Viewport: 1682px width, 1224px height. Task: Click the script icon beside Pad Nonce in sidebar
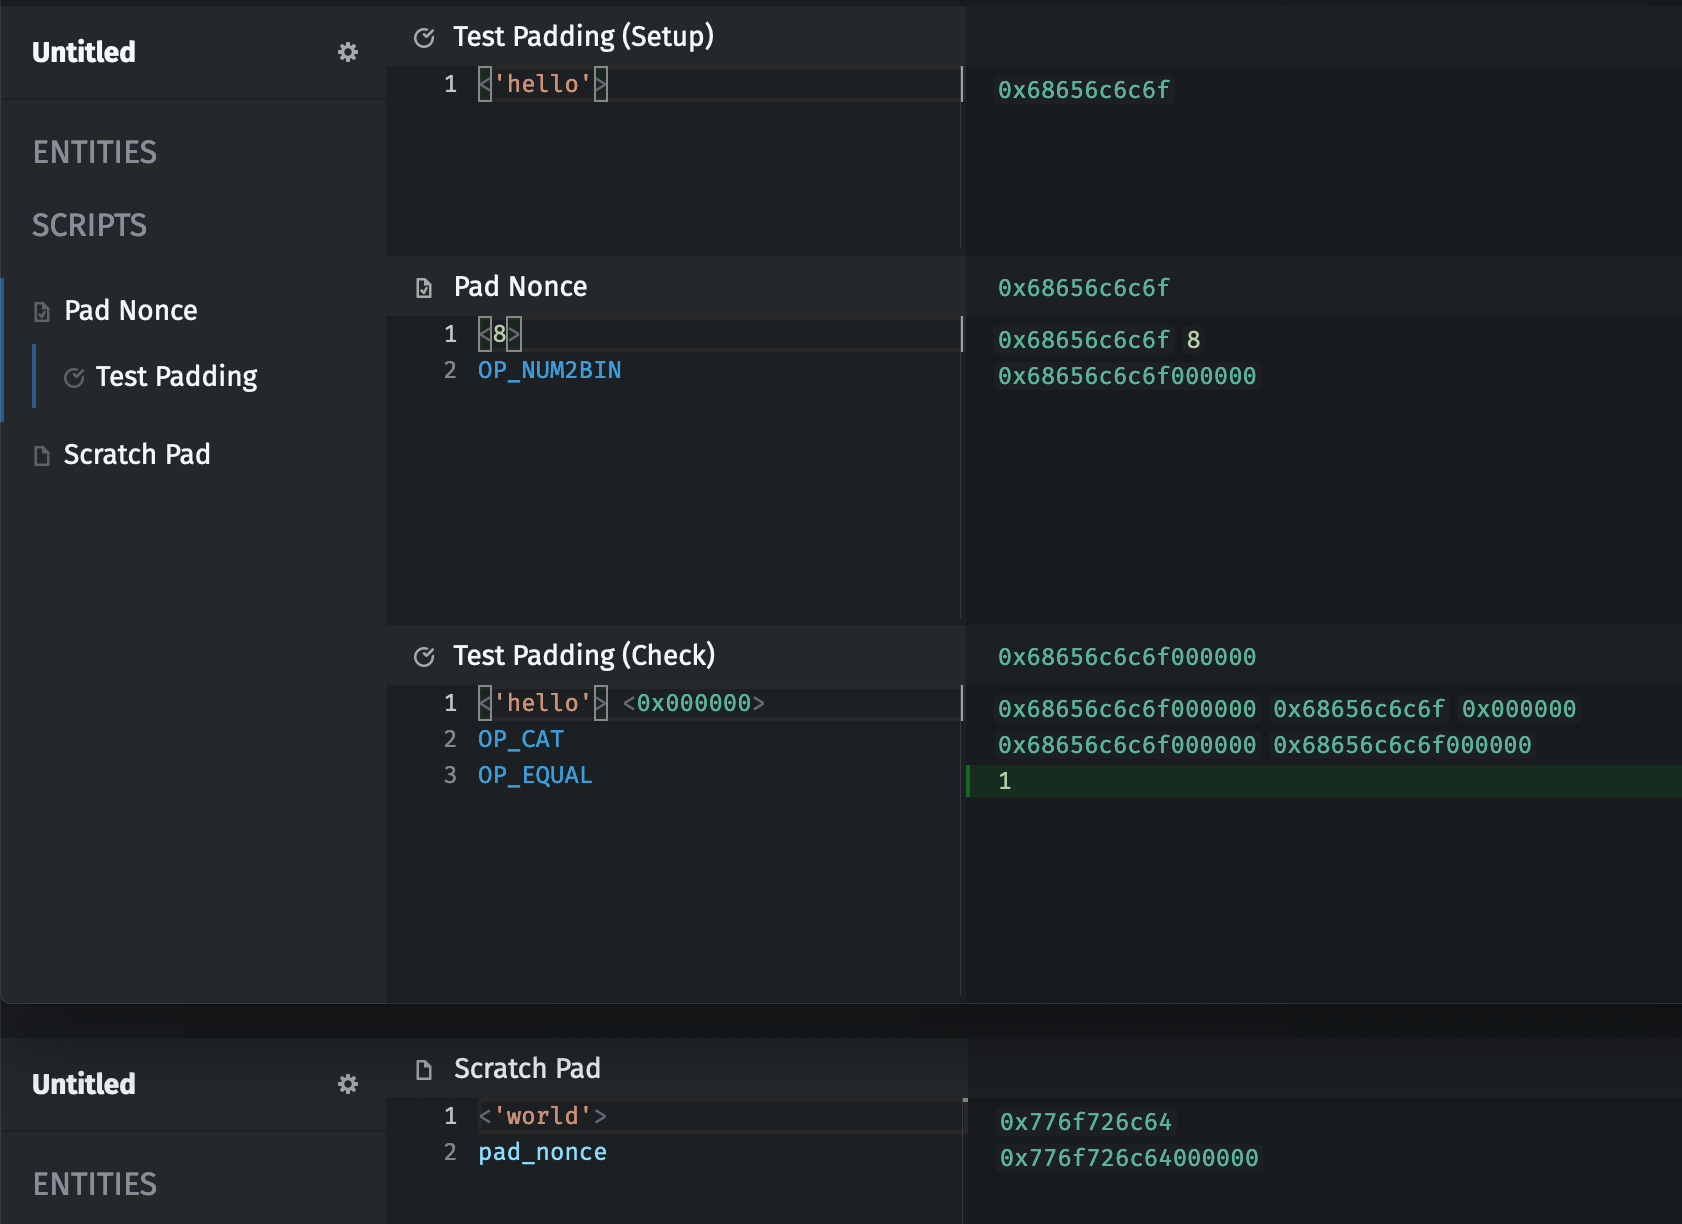click(x=41, y=310)
